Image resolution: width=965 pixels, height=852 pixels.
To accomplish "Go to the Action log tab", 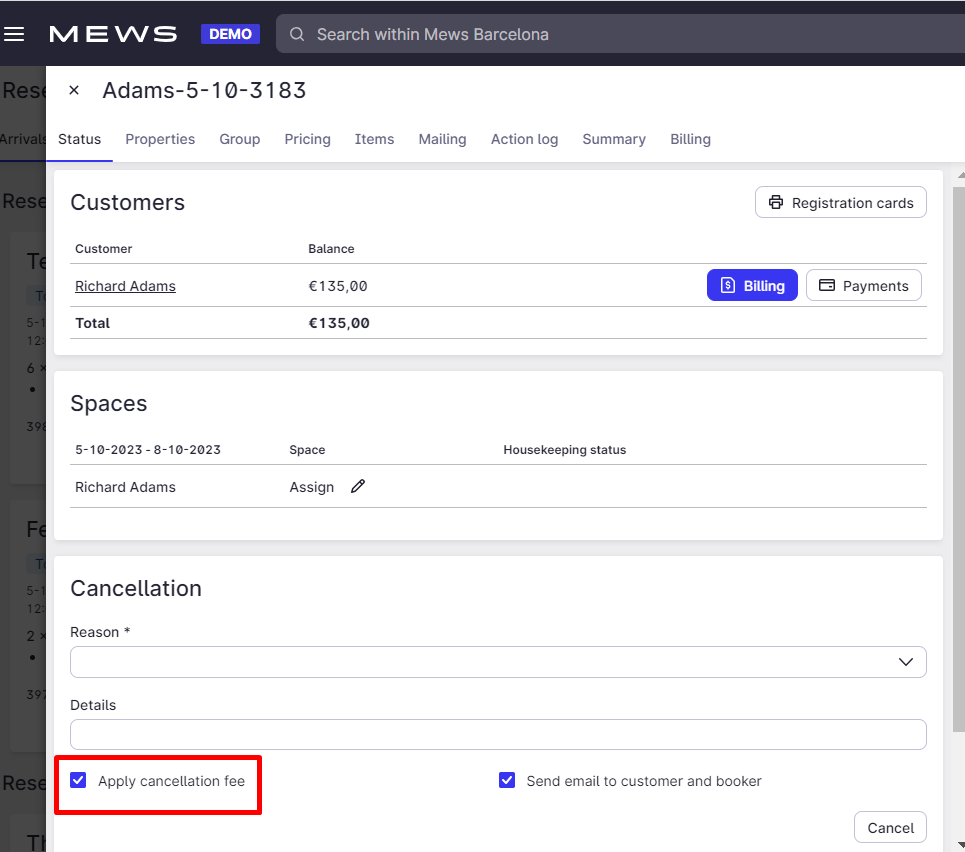I will (x=524, y=139).
